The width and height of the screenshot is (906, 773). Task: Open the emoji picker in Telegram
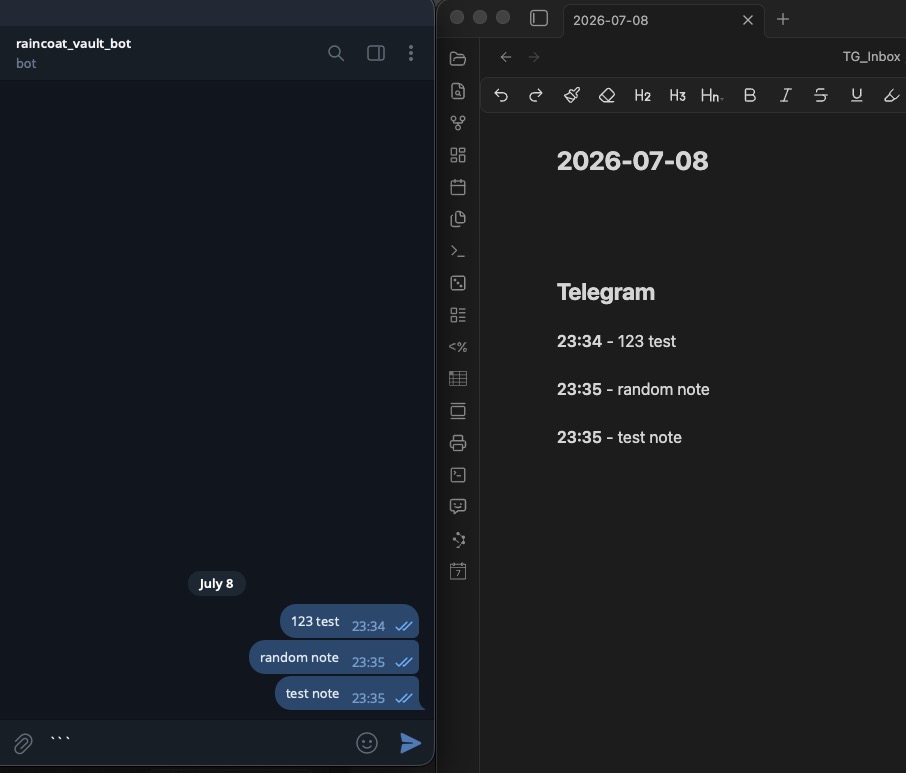coord(367,743)
